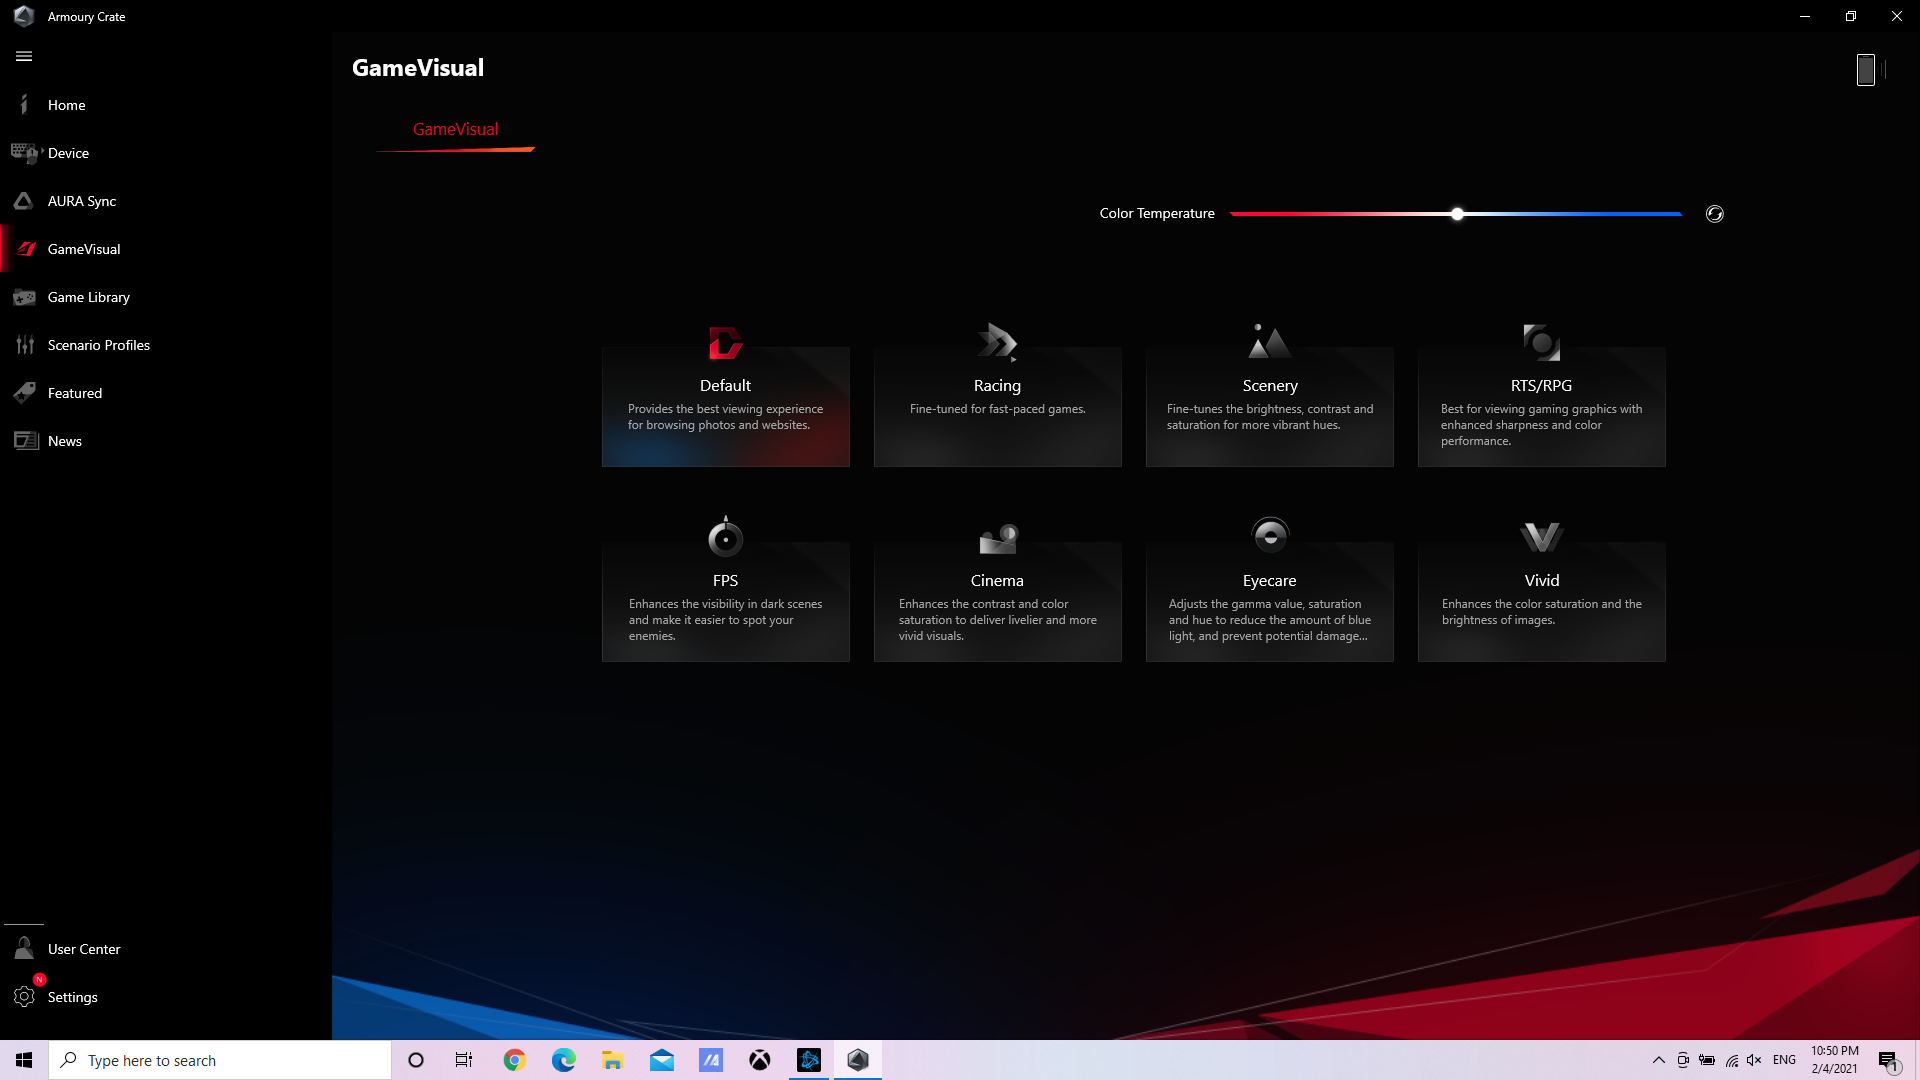
Task: Click the Device keyboard icon in sidebar
Action: [x=24, y=152]
